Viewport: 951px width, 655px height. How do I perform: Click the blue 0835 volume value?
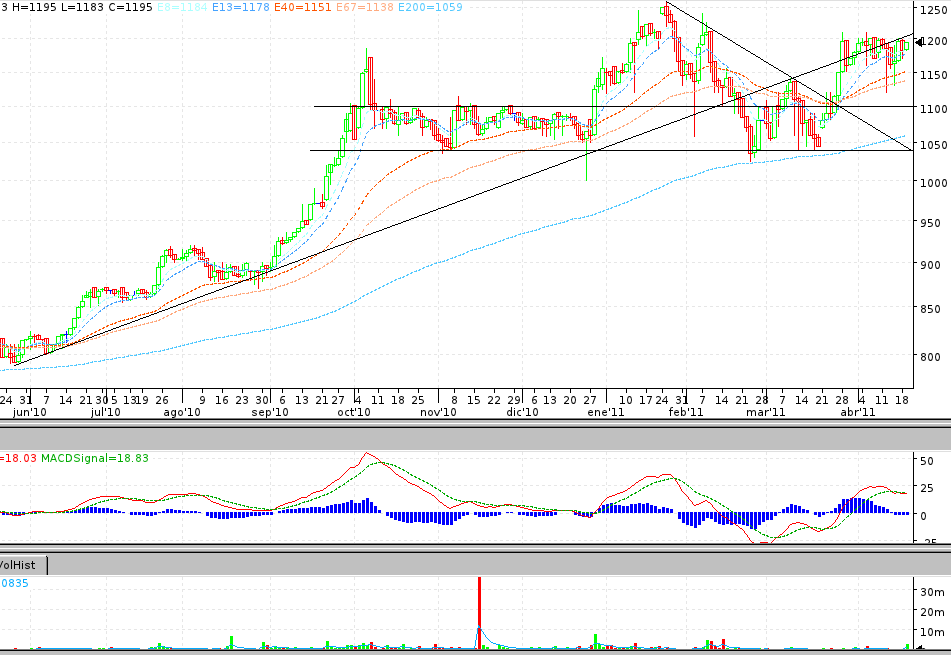click(14, 583)
